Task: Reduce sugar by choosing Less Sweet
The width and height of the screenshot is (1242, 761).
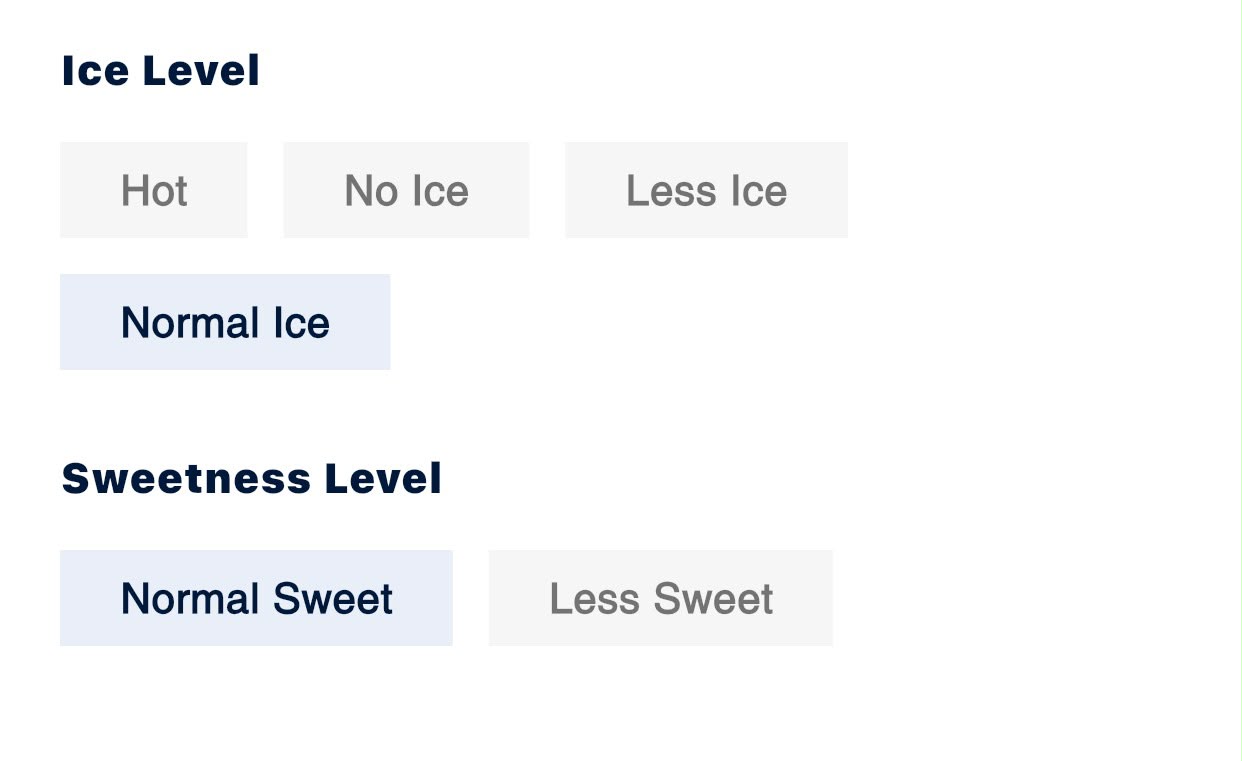Action: pos(661,598)
